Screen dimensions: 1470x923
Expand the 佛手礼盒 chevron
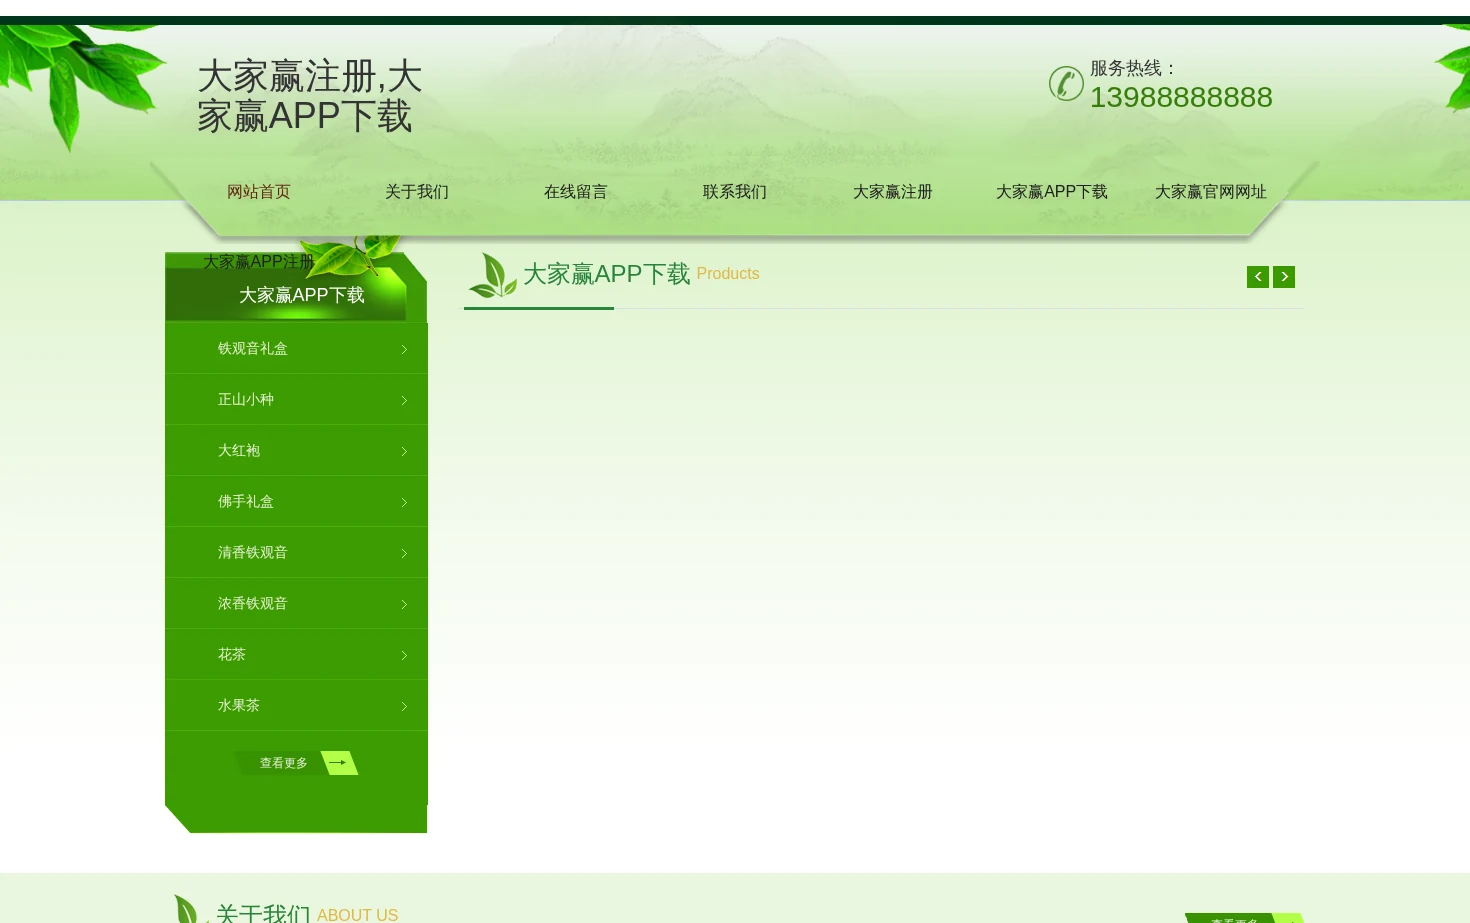click(x=404, y=502)
